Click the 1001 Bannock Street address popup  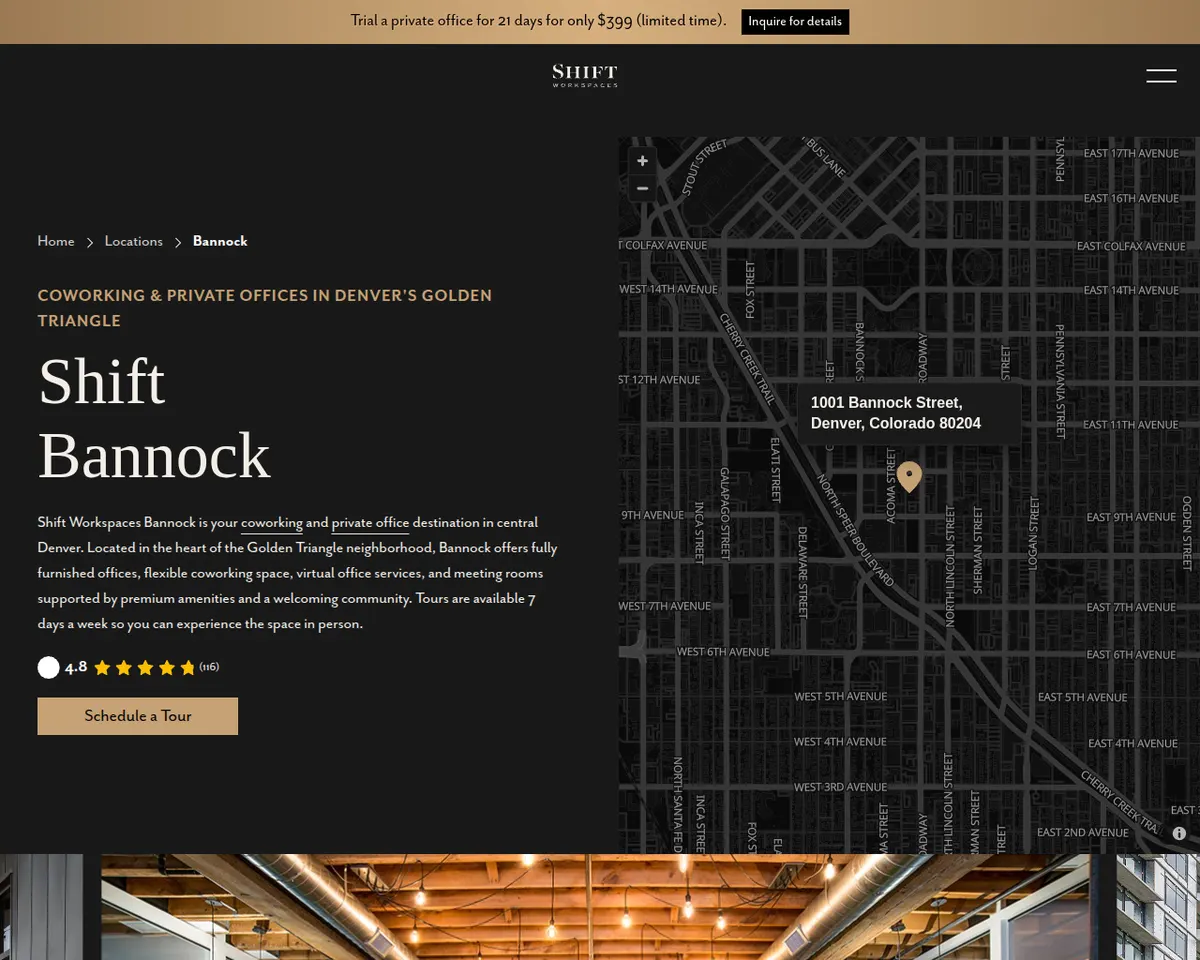(908, 413)
